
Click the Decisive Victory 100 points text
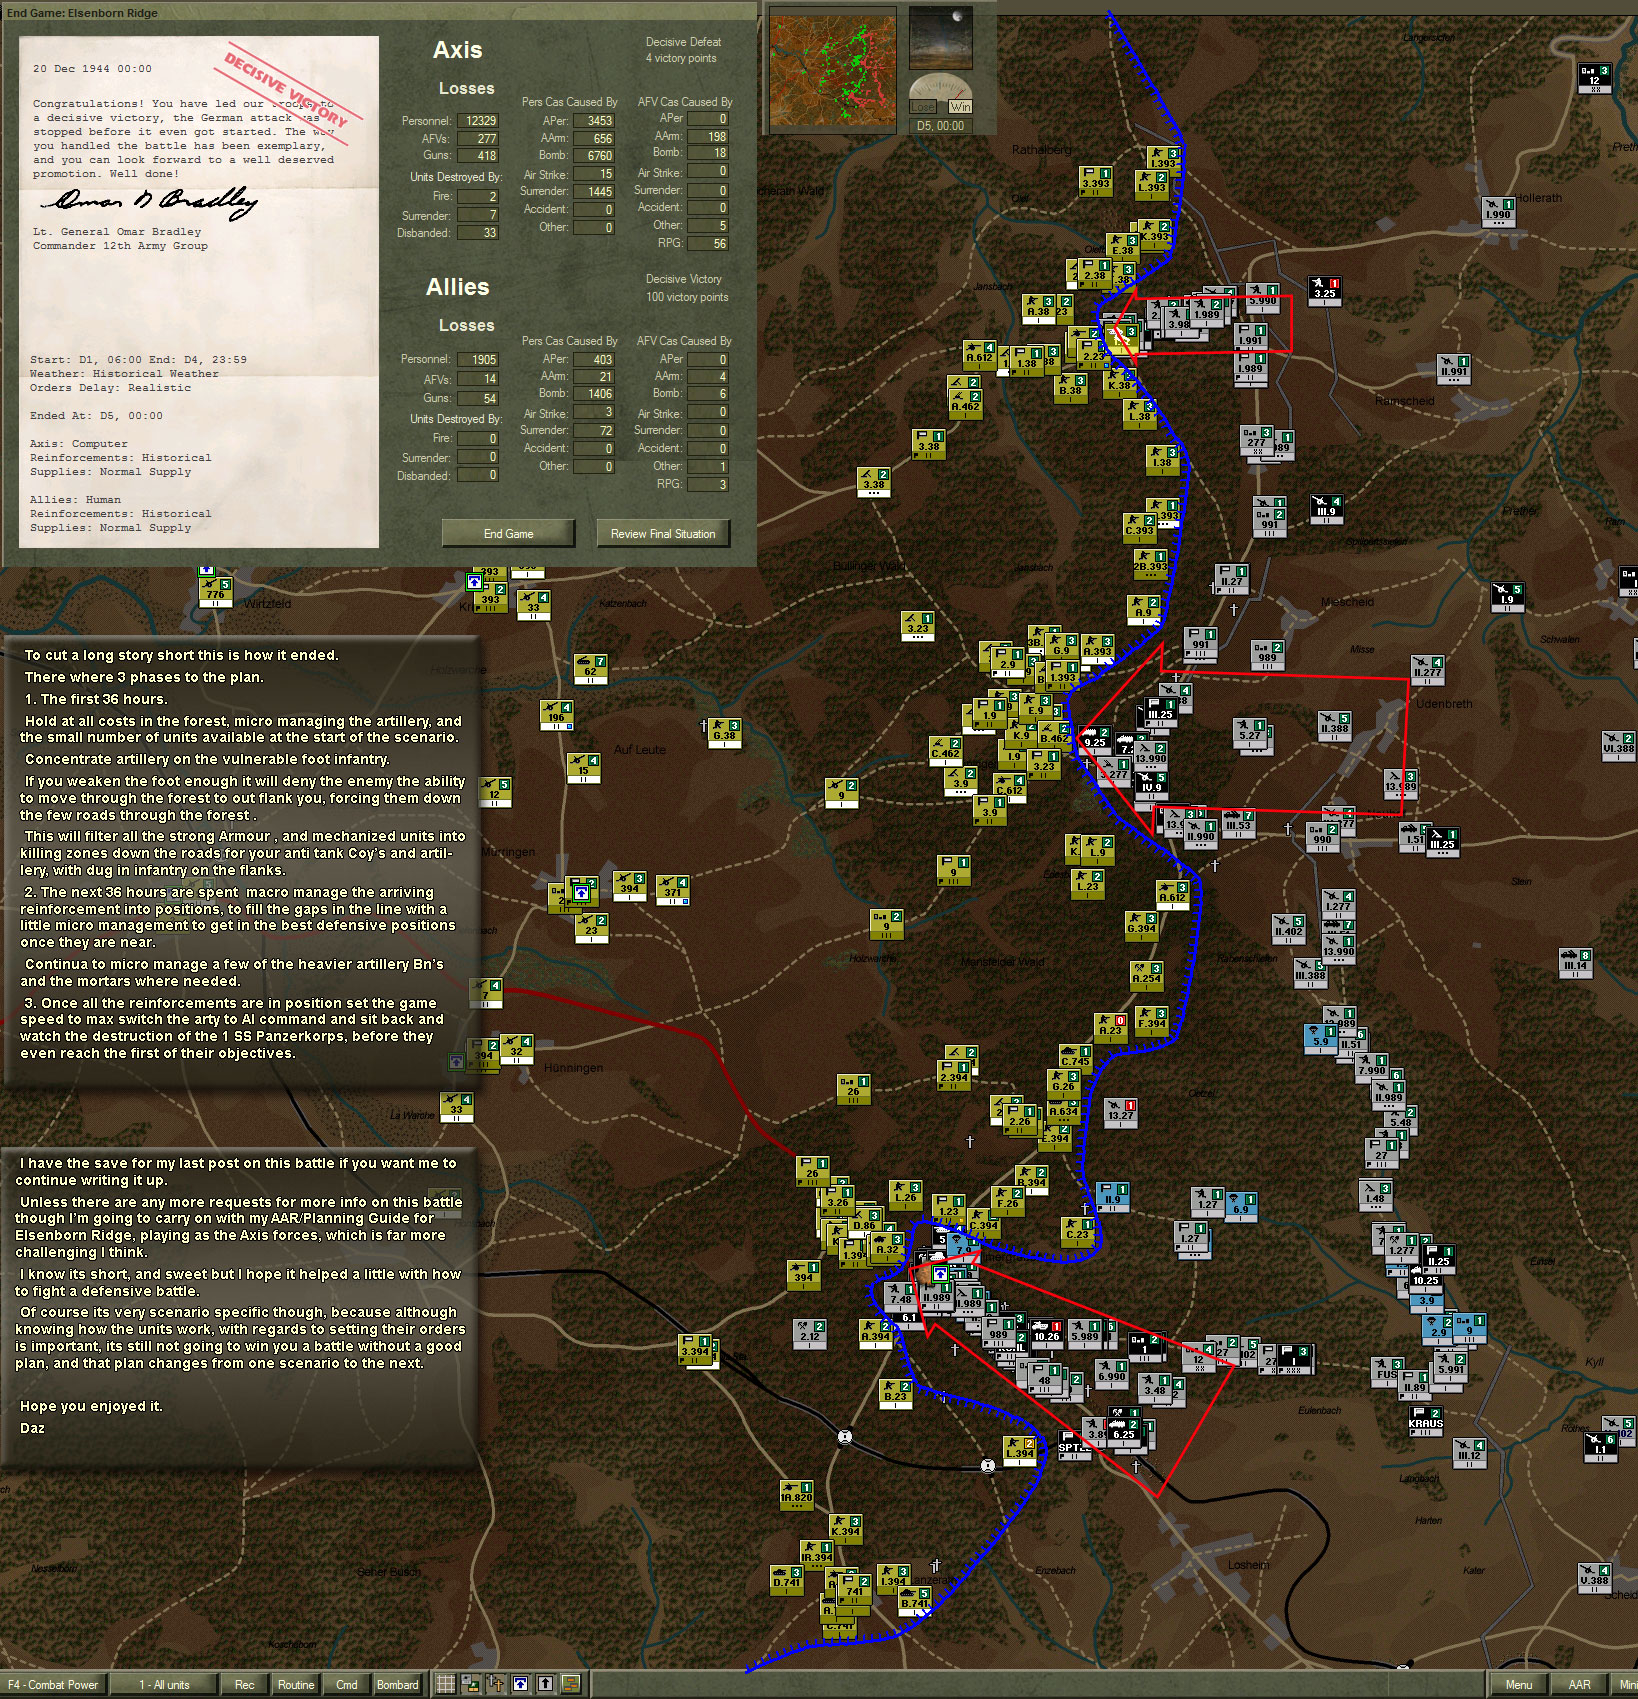[685, 288]
